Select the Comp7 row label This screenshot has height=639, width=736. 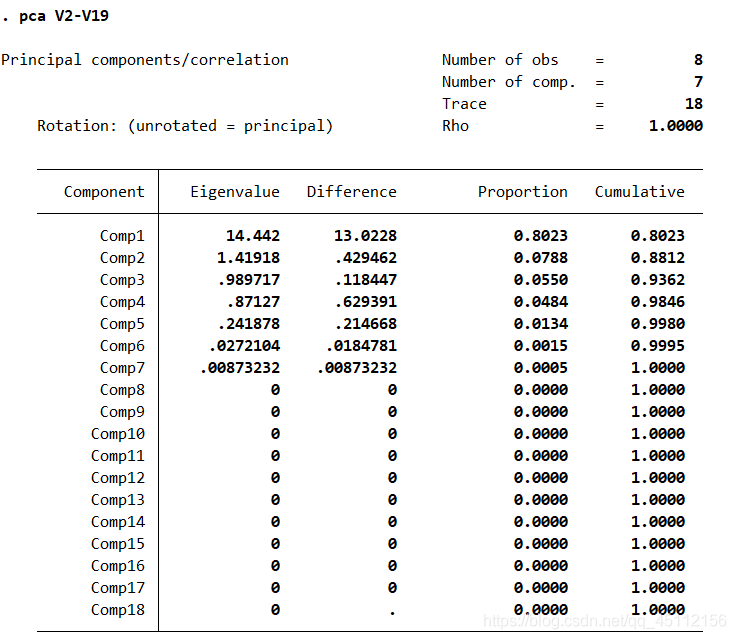tap(122, 369)
